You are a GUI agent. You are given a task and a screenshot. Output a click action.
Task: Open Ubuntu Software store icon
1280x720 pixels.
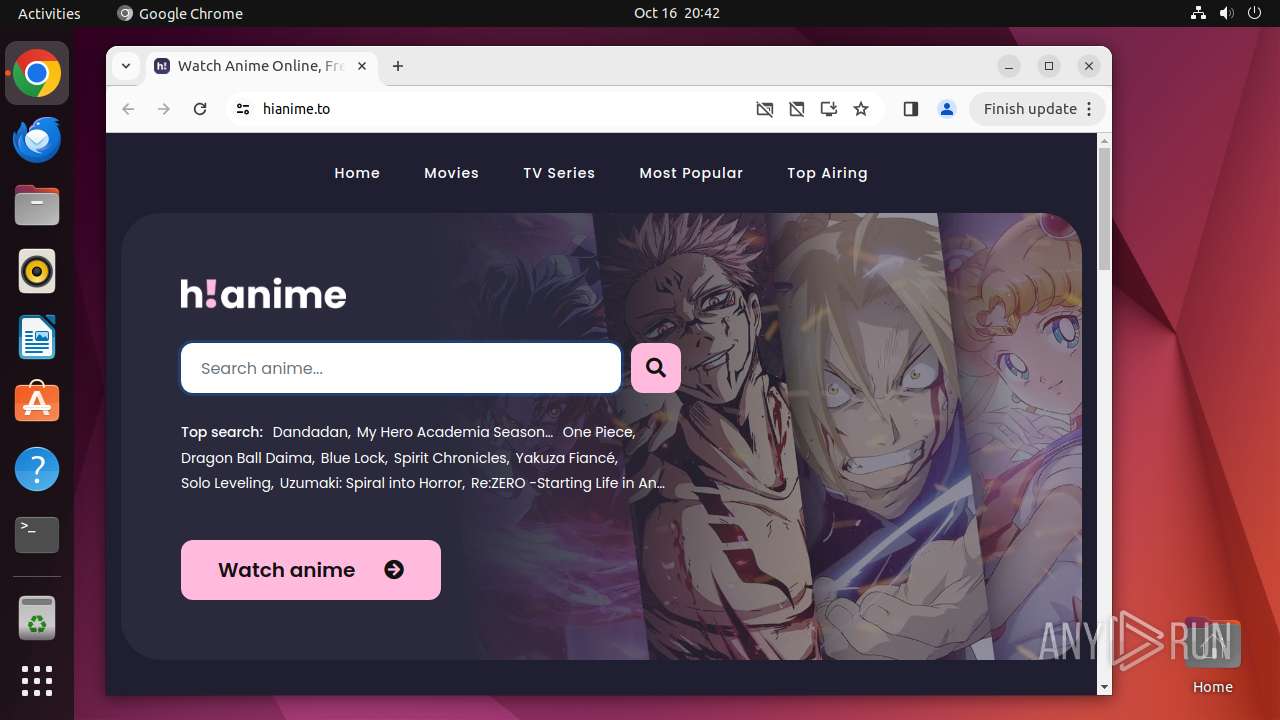[37, 403]
